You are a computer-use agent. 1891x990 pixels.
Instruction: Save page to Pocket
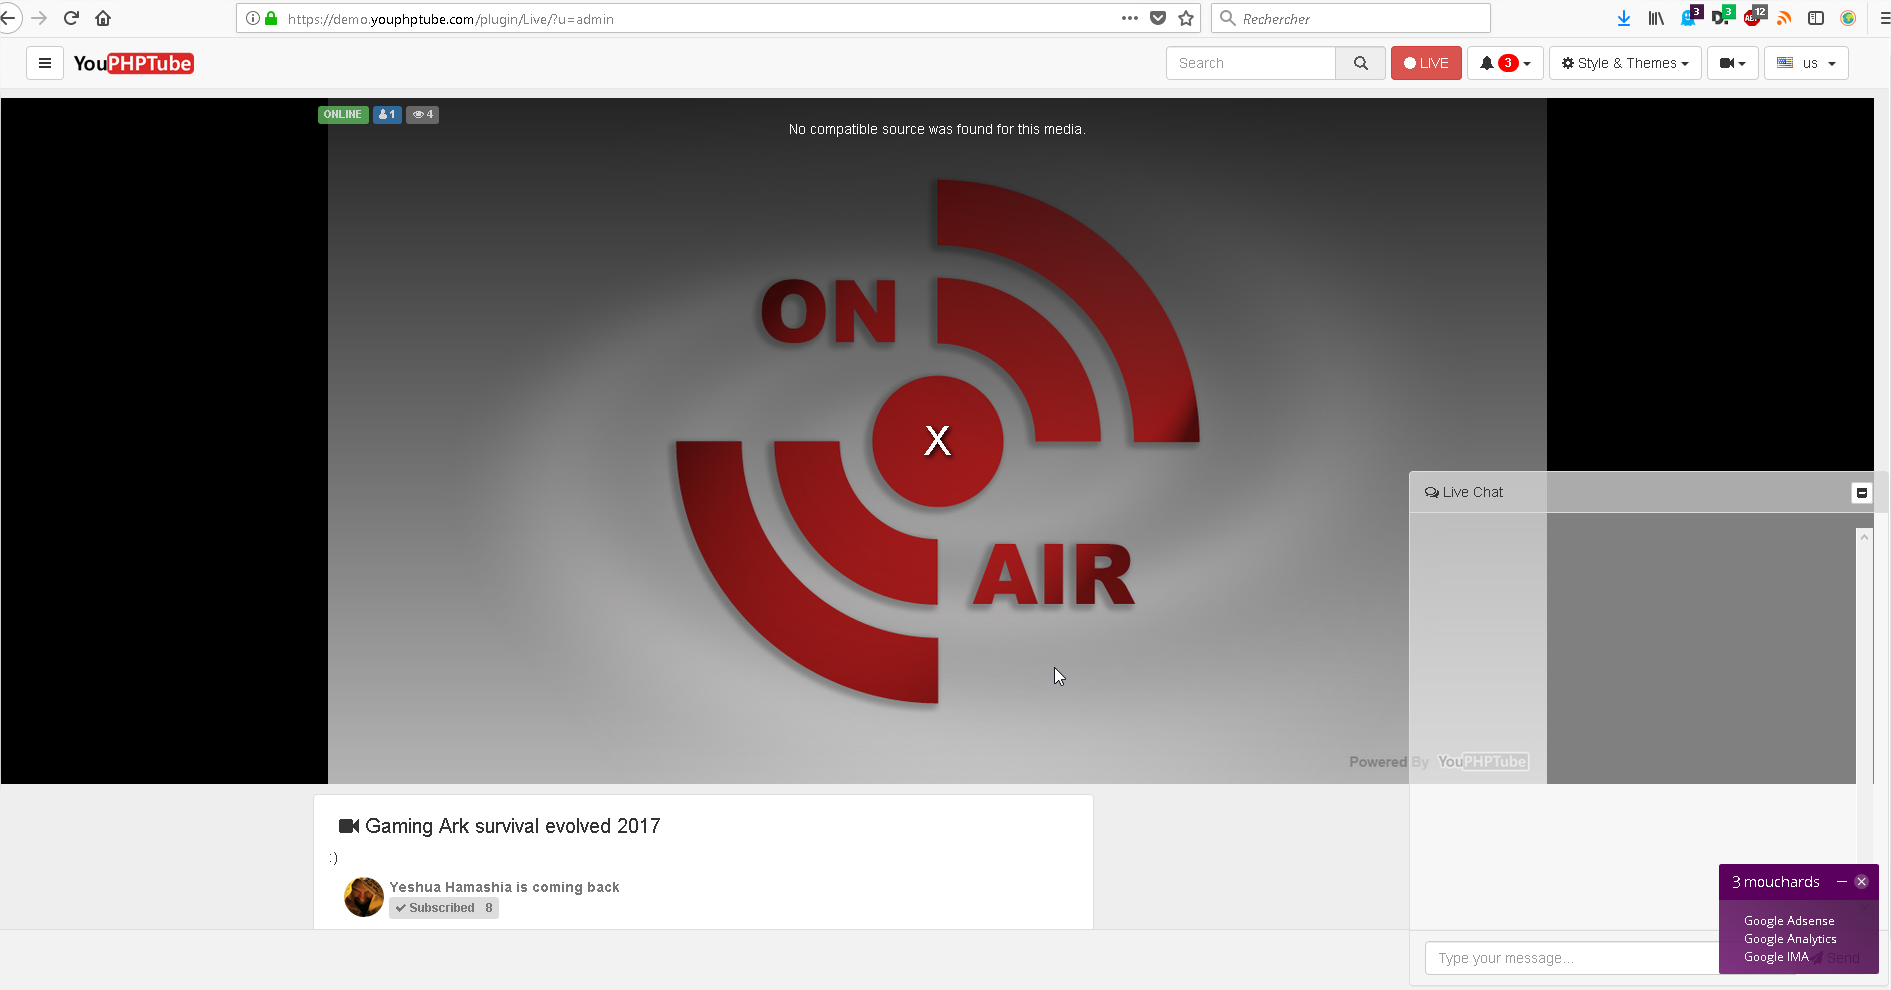coord(1158,18)
